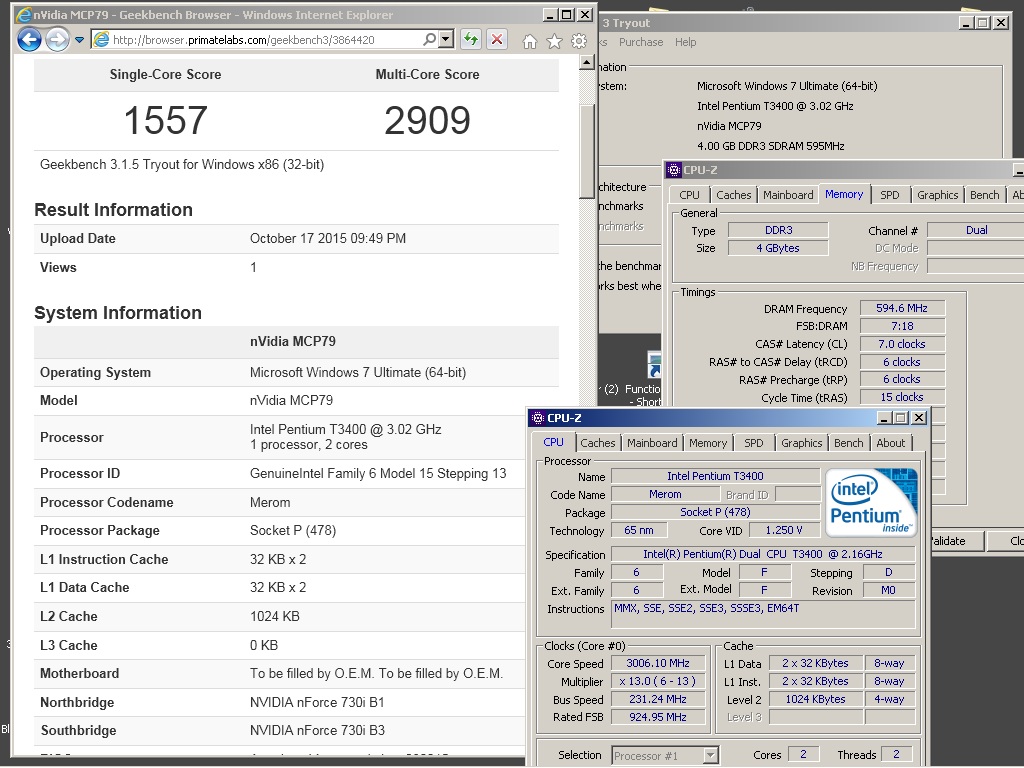
Task: Click Single-Core Score 1557
Action: tap(165, 121)
